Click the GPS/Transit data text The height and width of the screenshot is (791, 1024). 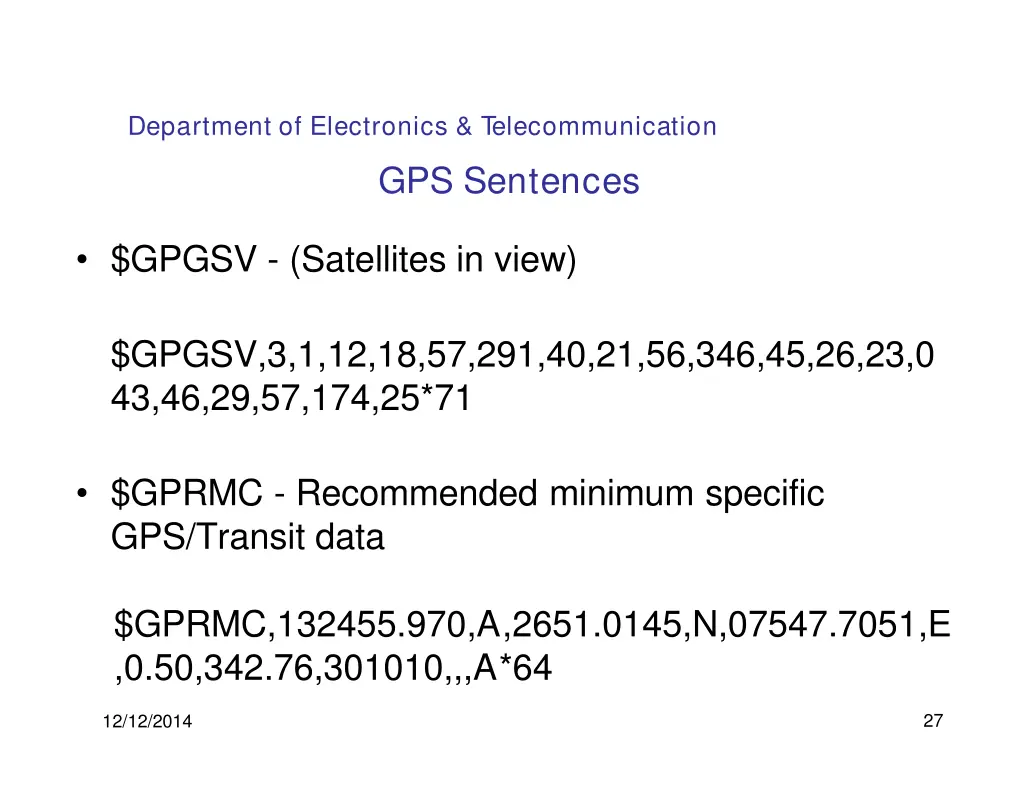[x=248, y=538]
